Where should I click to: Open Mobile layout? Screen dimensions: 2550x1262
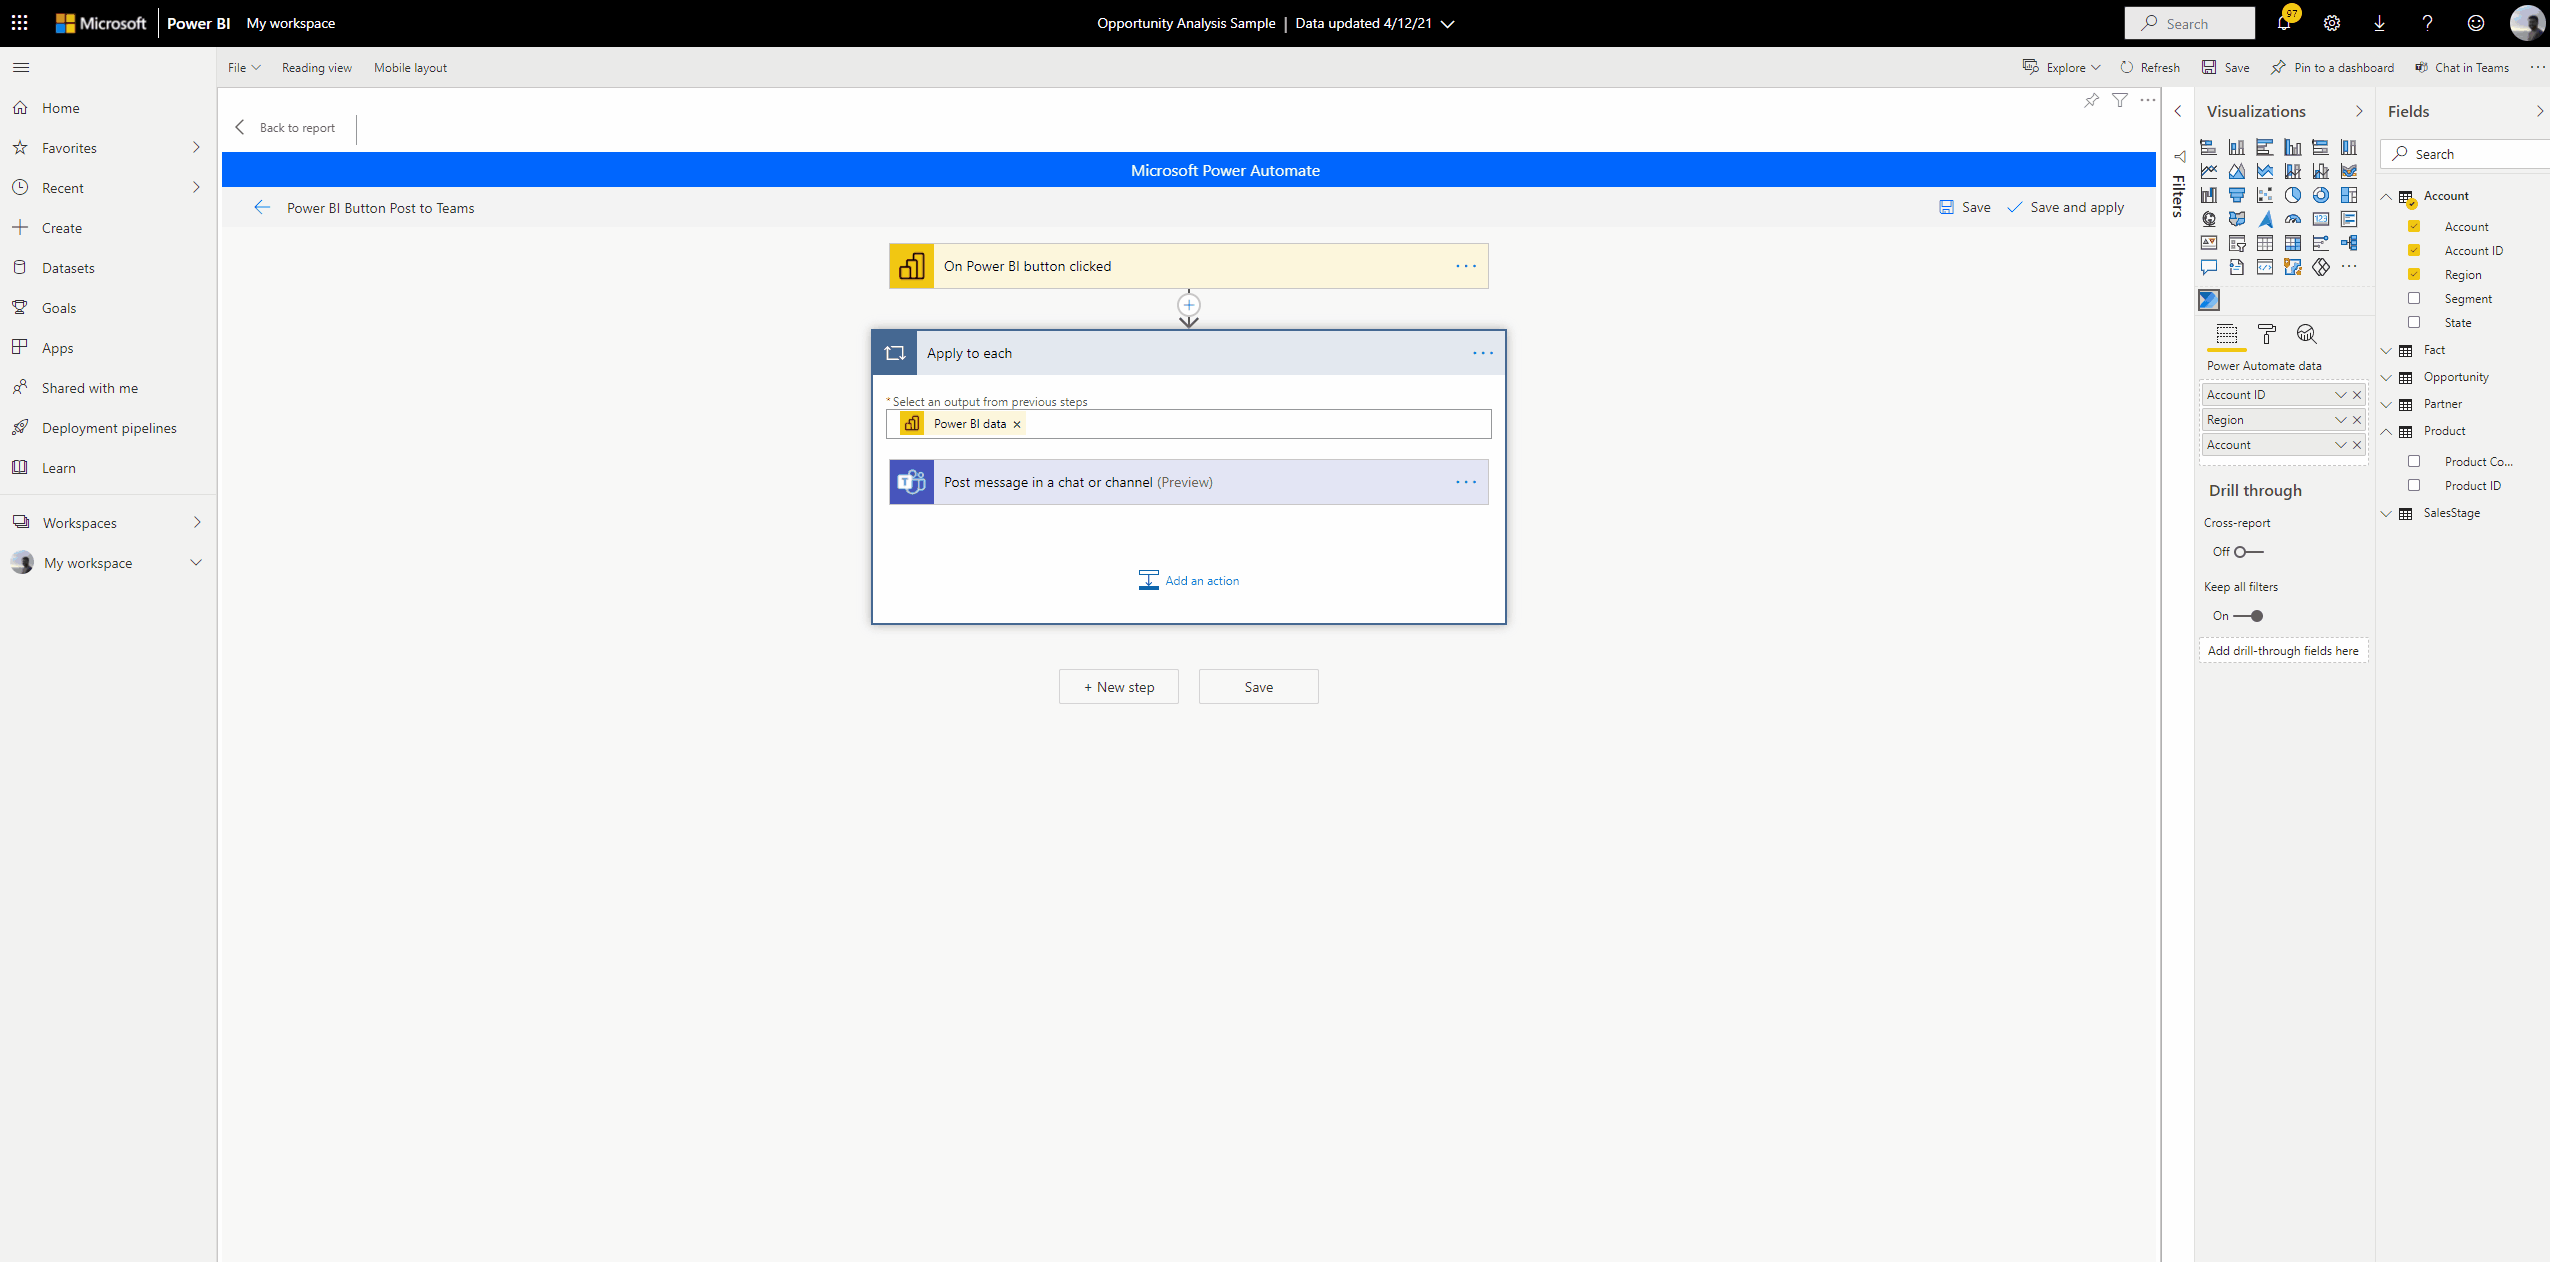click(410, 68)
